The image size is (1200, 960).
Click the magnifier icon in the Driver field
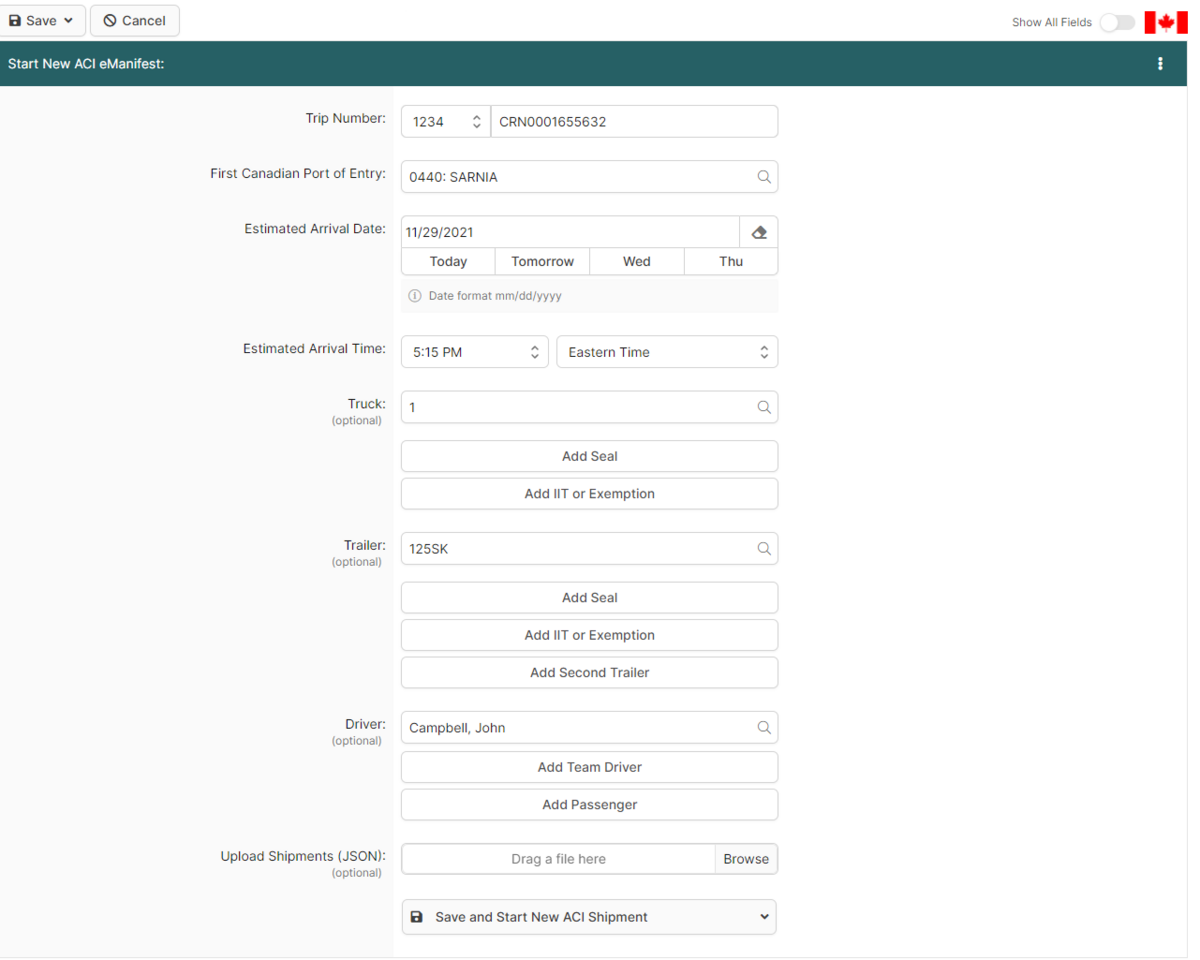click(x=764, y=727)
